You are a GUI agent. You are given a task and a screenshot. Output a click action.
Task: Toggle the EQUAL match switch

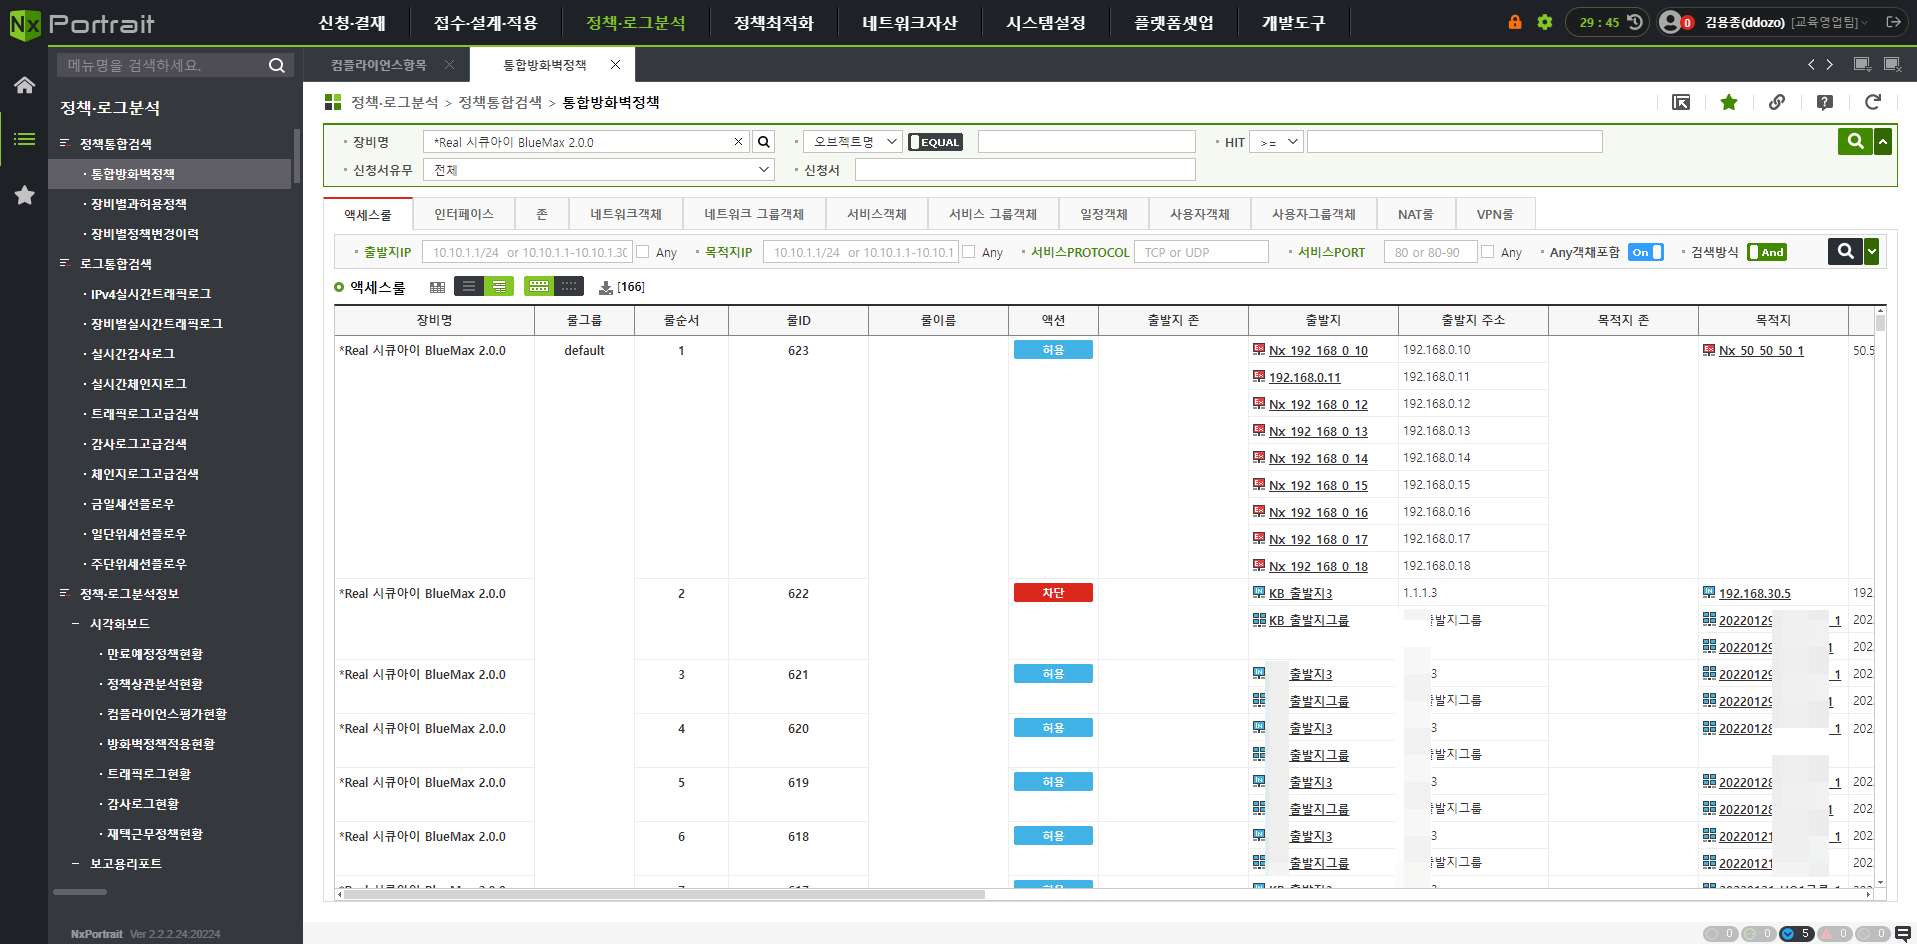click(935, 142)
